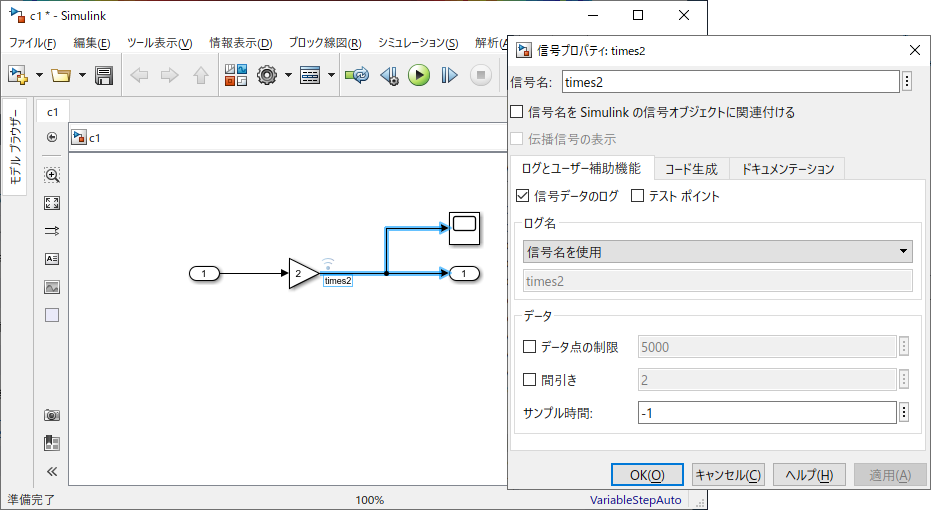
Task: Click the New Model toolbar icon
Action: coord(18,75)
